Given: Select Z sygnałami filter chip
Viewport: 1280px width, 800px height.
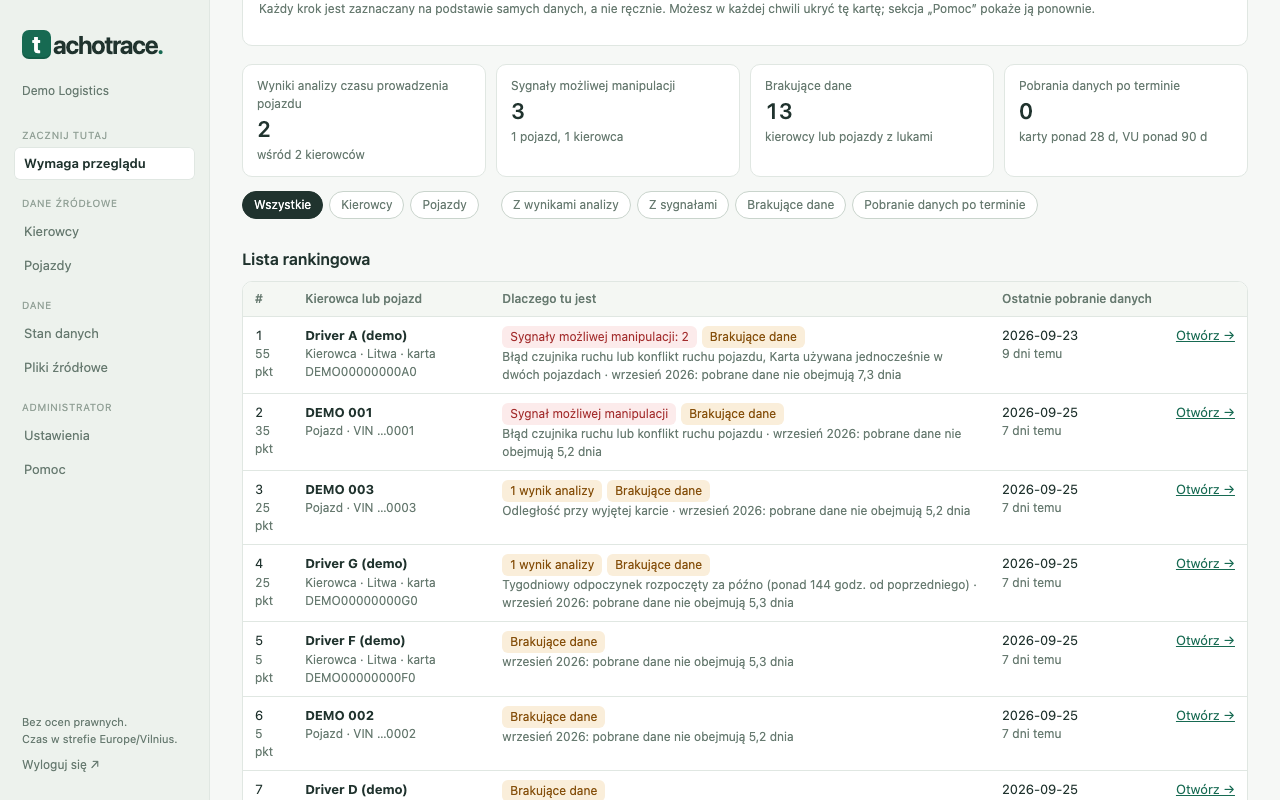Looking at the screenshot, I should click(683, 205).
